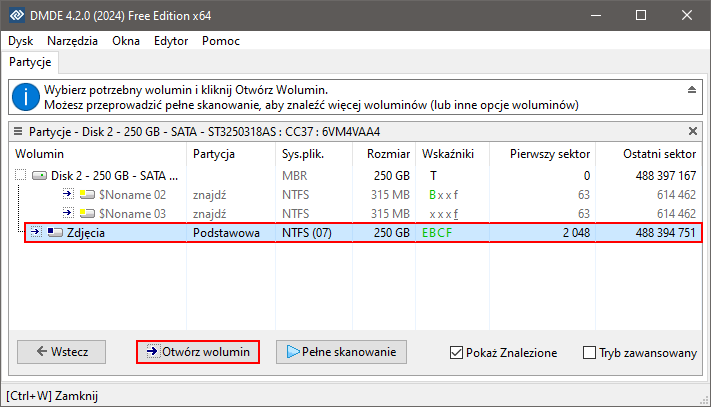
Task: Click the partitions panel header list icon
Action: point(17,131)
